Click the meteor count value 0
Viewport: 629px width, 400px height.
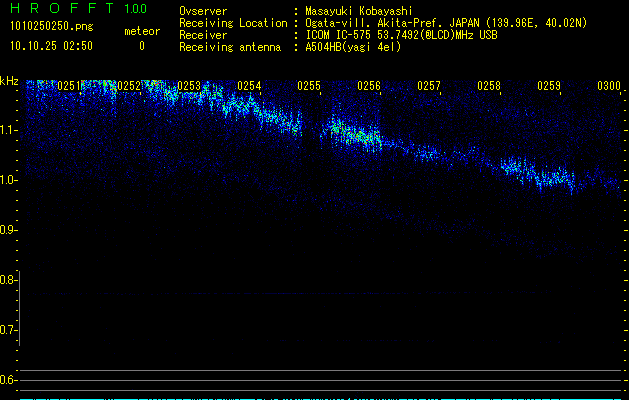click(142, 46)
